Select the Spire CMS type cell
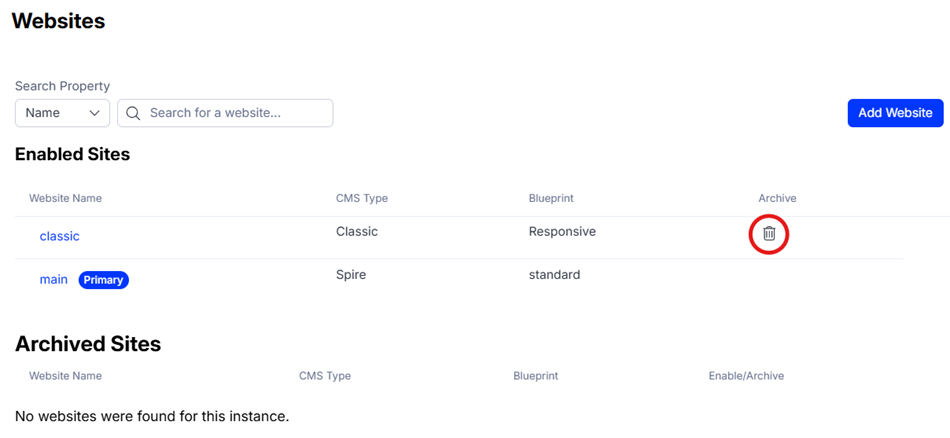The height and width of the screenshot is (438, 950). tap(353, 274)
